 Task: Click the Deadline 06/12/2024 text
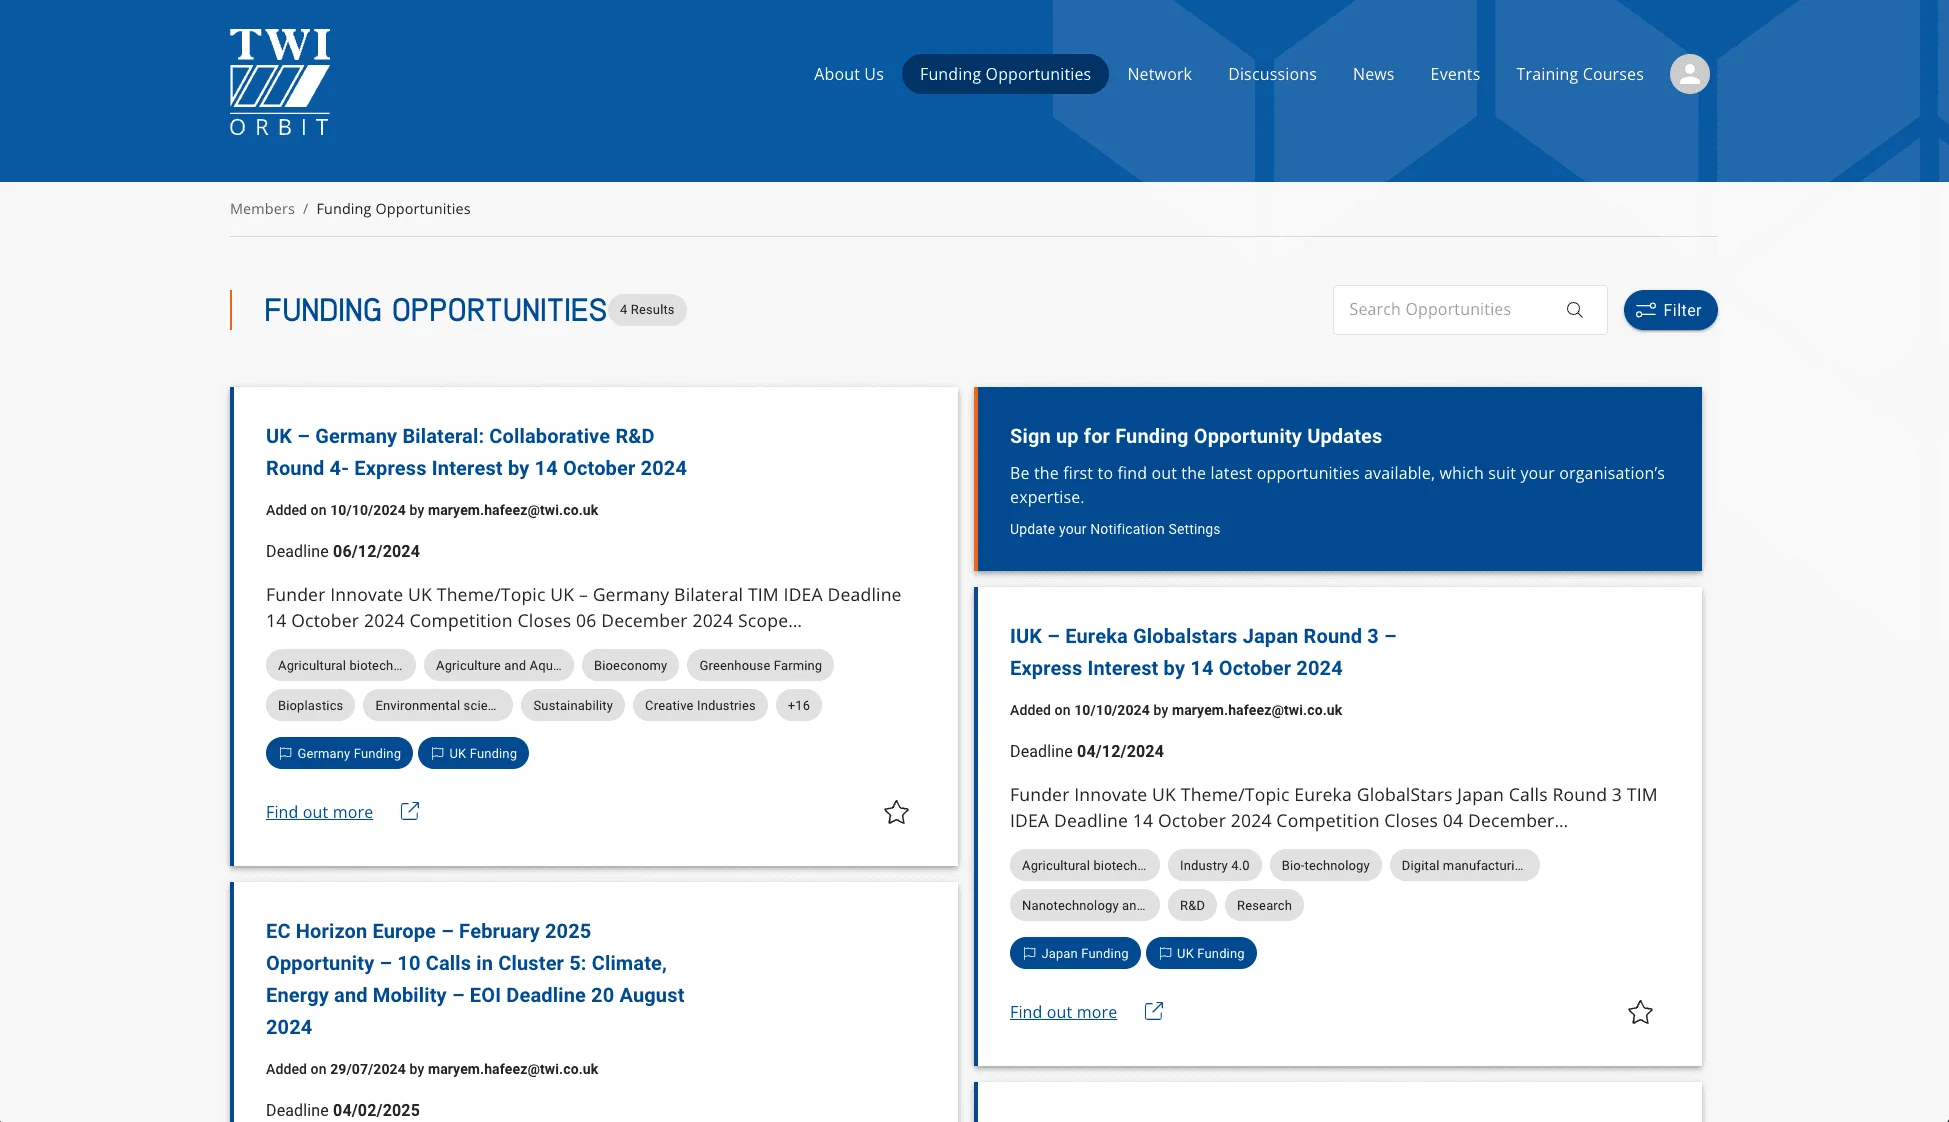pyautogui.click(x=343, y=551)
